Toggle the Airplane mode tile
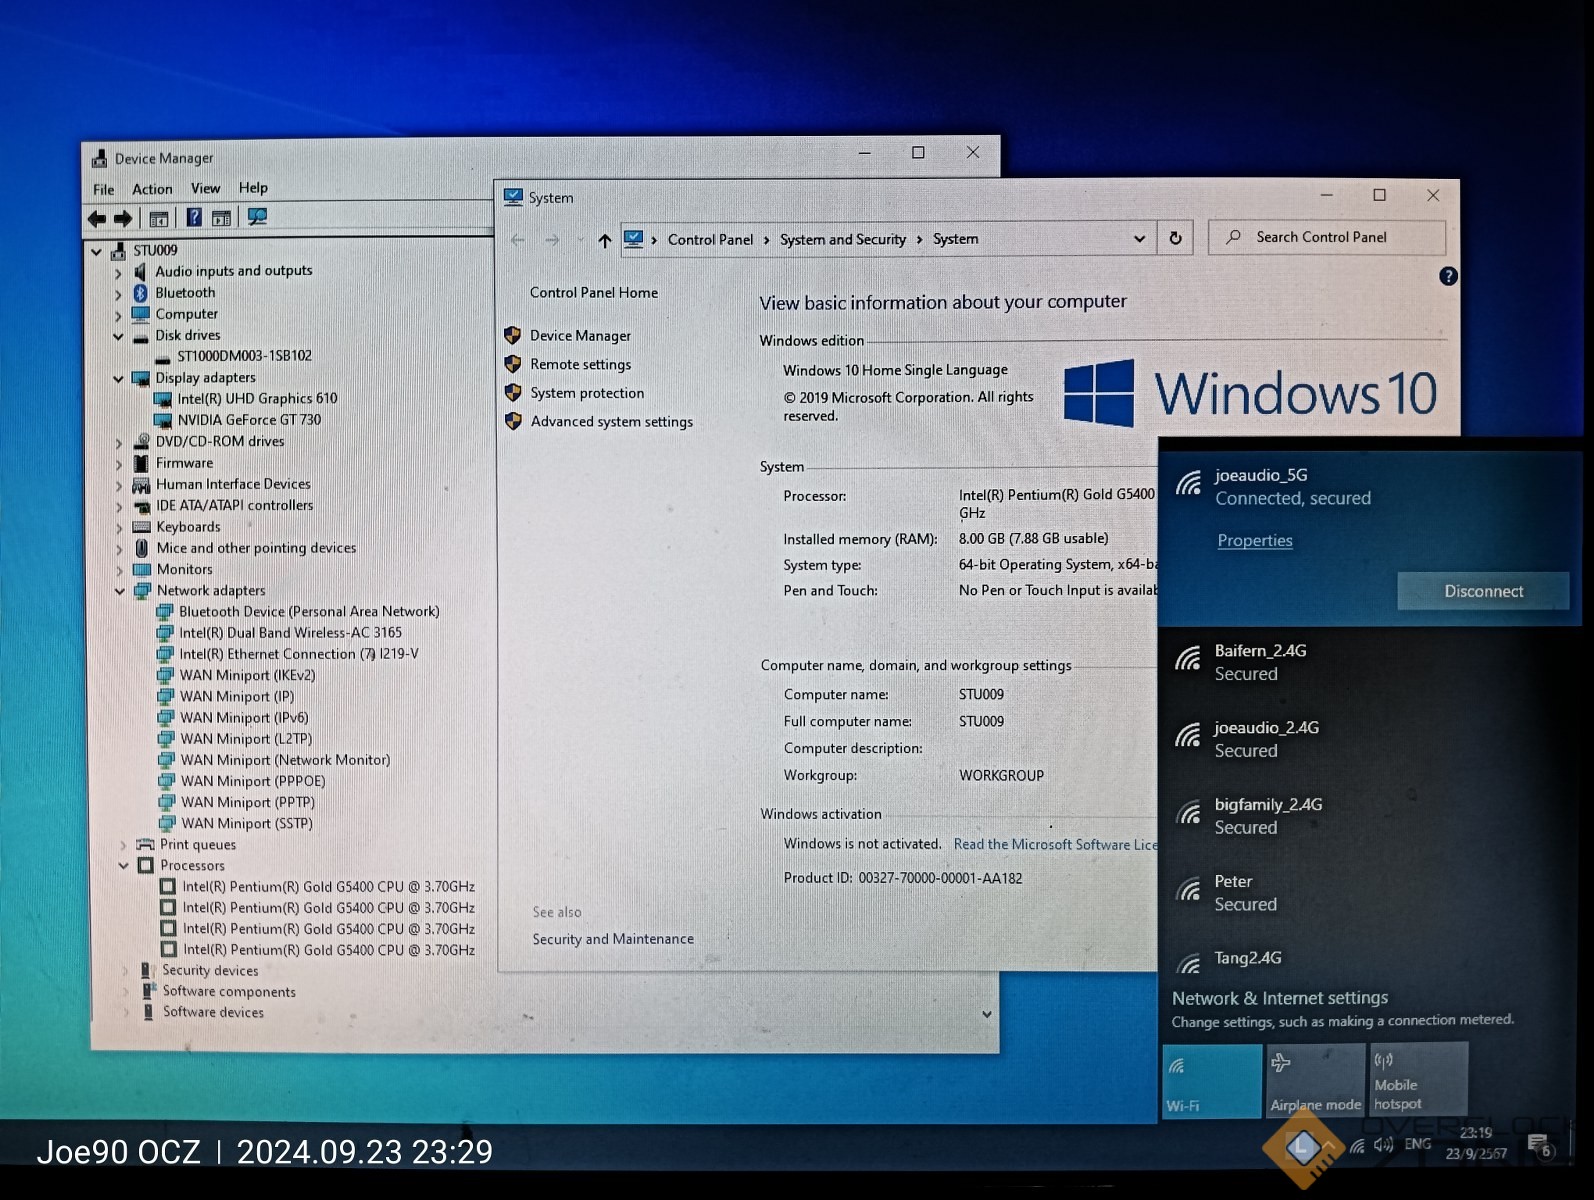1594x1200 pixels. pos(1315,1080)
